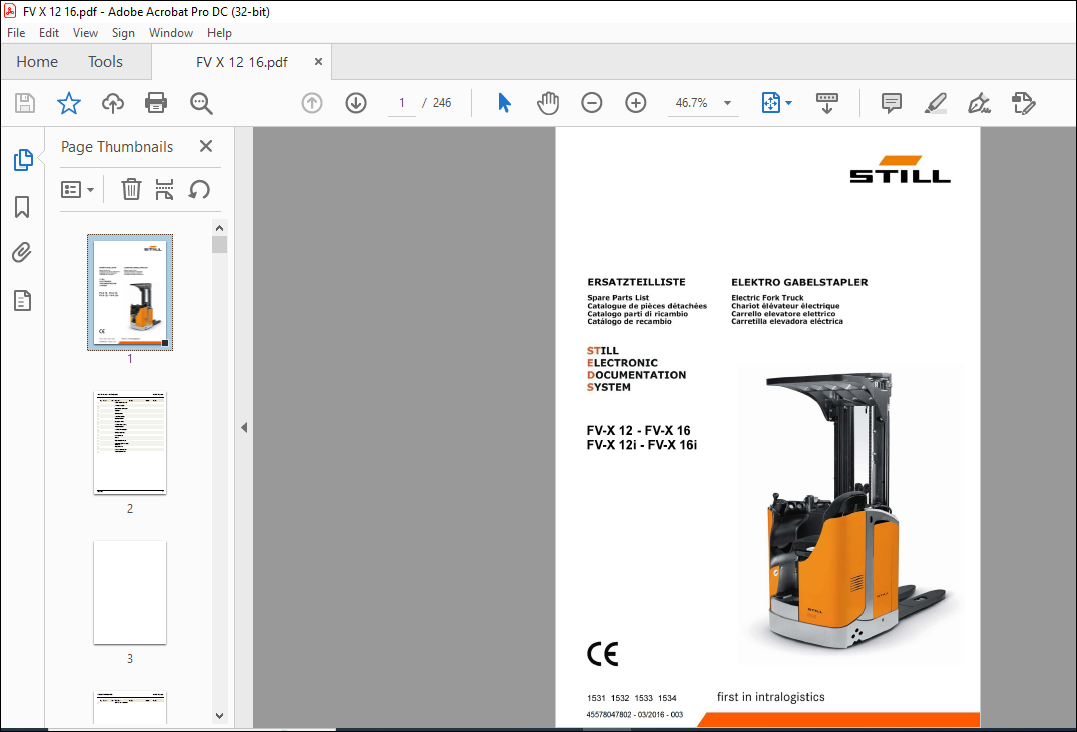Click the 'Spare Parts List' text
Image resolution: width=1077 pixels, height=732 pixels.
point(617,298)
